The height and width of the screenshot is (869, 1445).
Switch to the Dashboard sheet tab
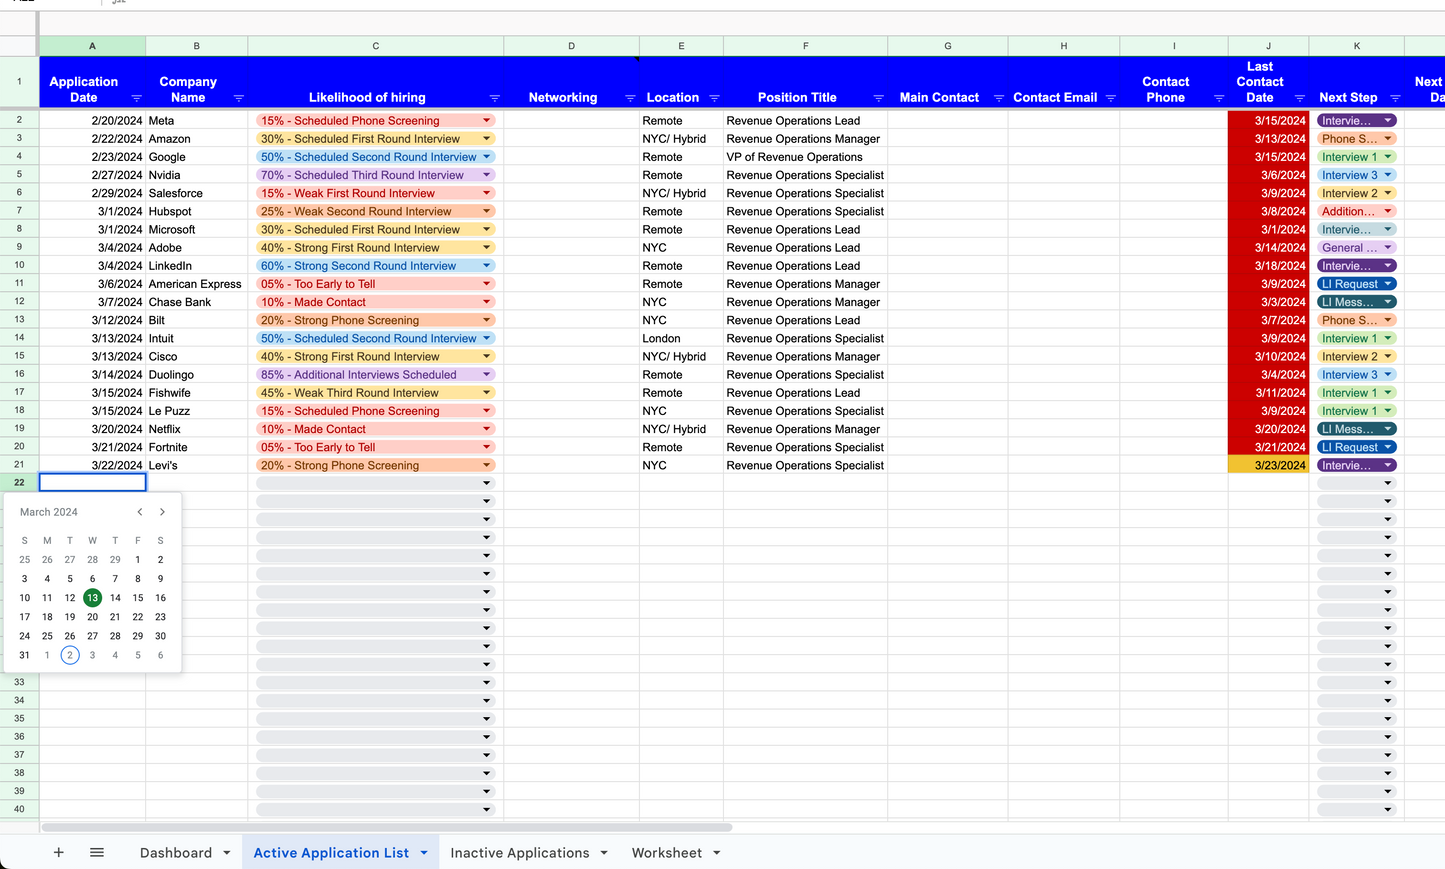176,853
